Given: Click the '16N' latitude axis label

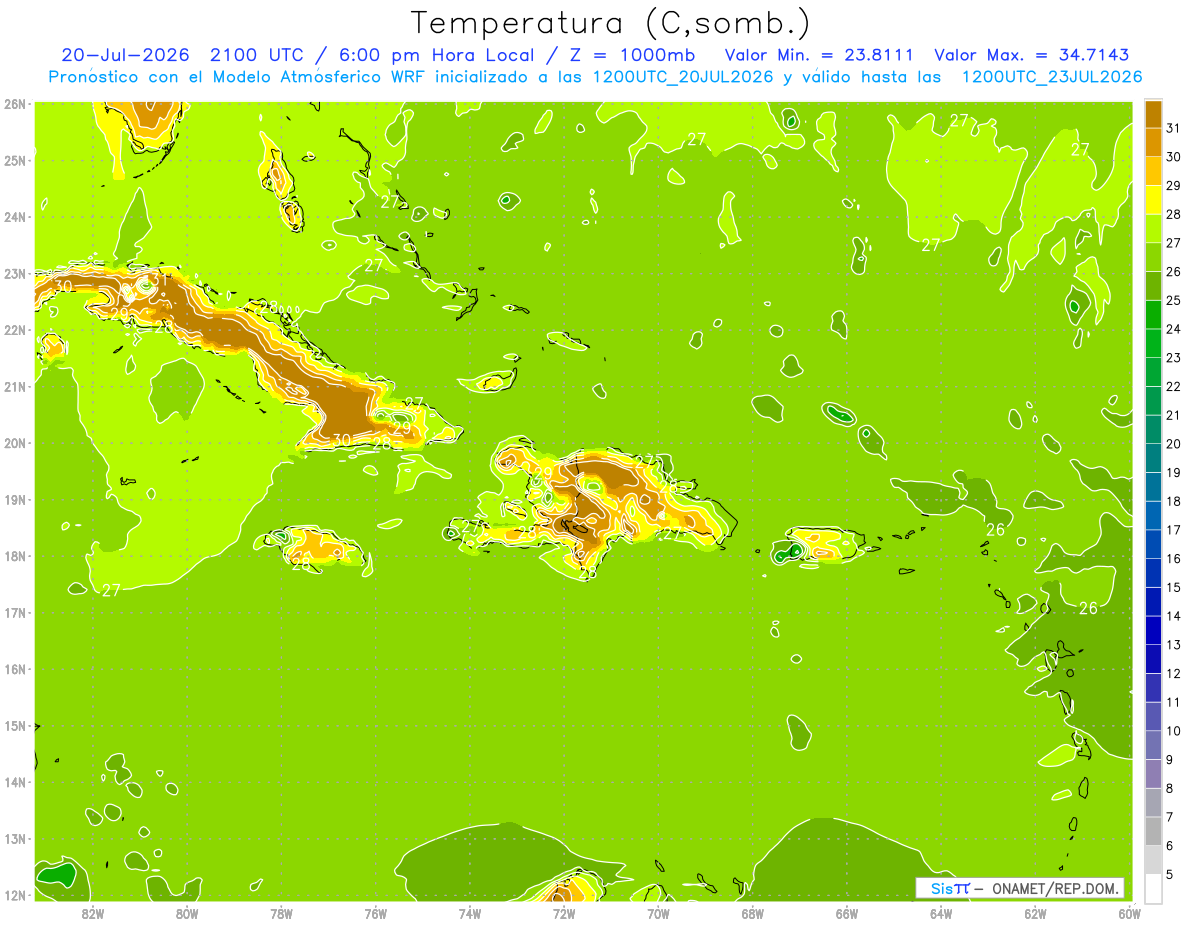Looking at the screenshot, I should pos(15,669).
